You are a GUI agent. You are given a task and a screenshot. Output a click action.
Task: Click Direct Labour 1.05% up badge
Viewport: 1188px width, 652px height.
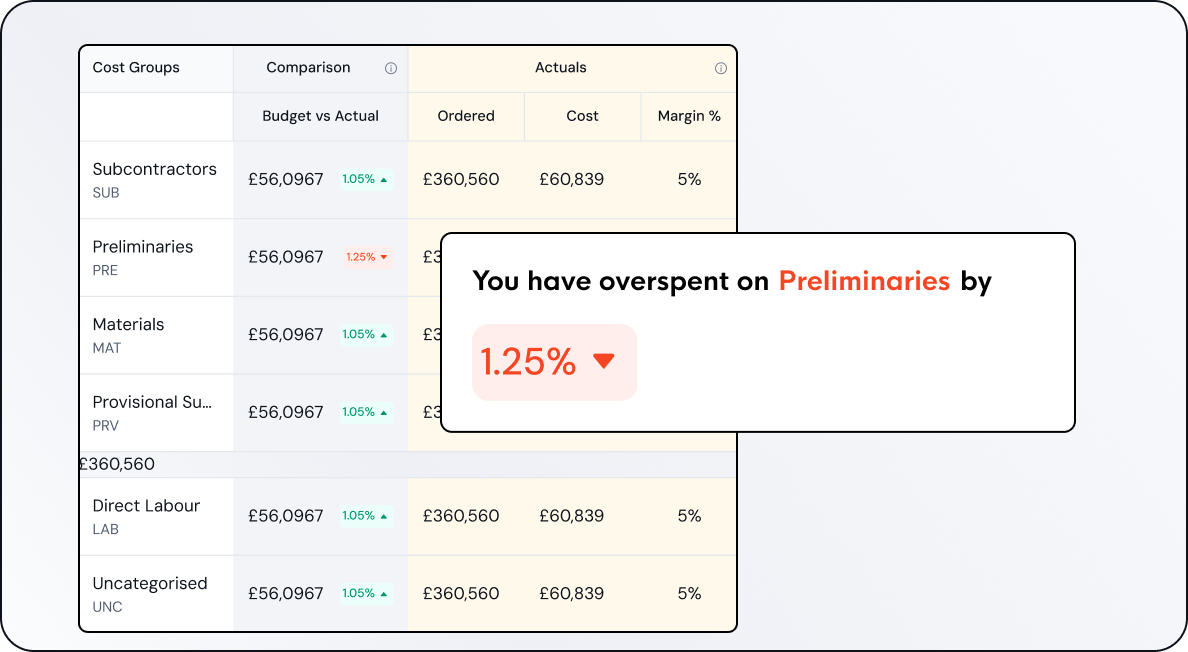(x=365, y=516)
